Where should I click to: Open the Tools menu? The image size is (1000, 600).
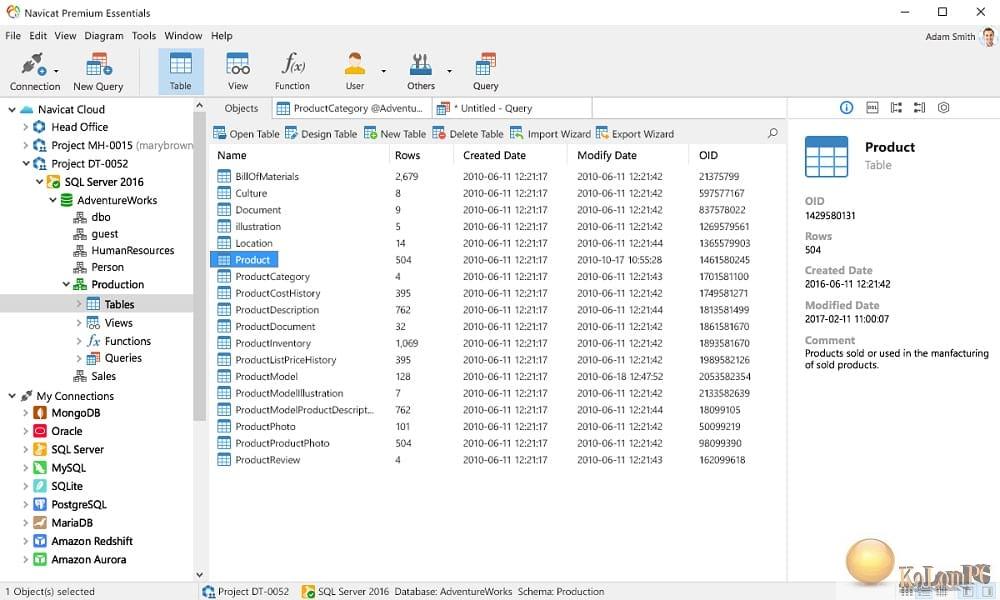pyautogui.click(x=143, y=36)
